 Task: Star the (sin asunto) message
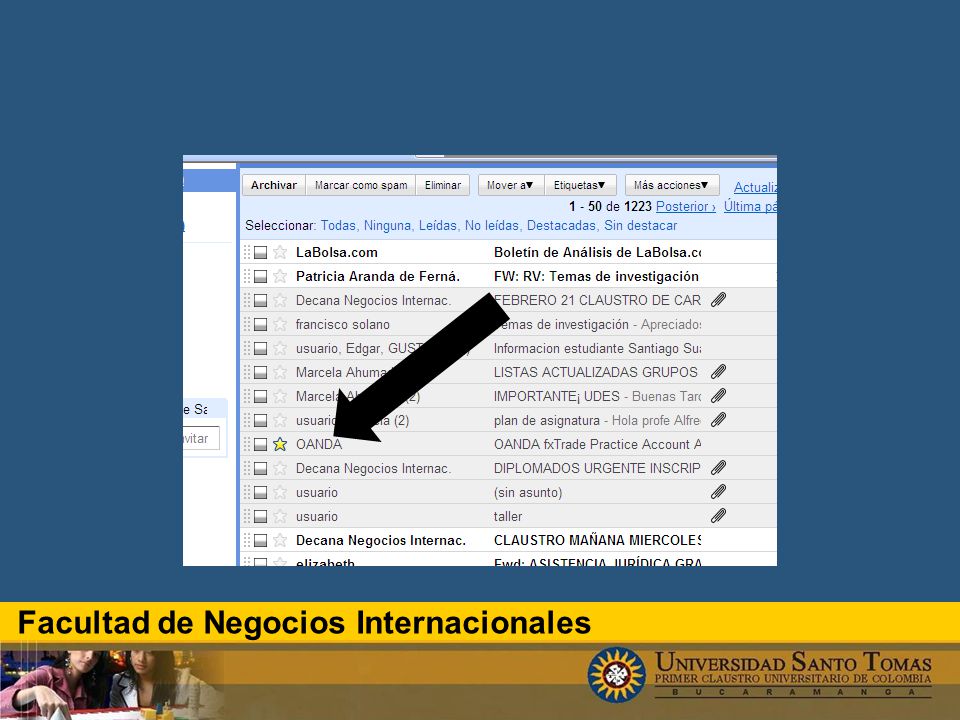pyautogui.click(x=280, y=492)
